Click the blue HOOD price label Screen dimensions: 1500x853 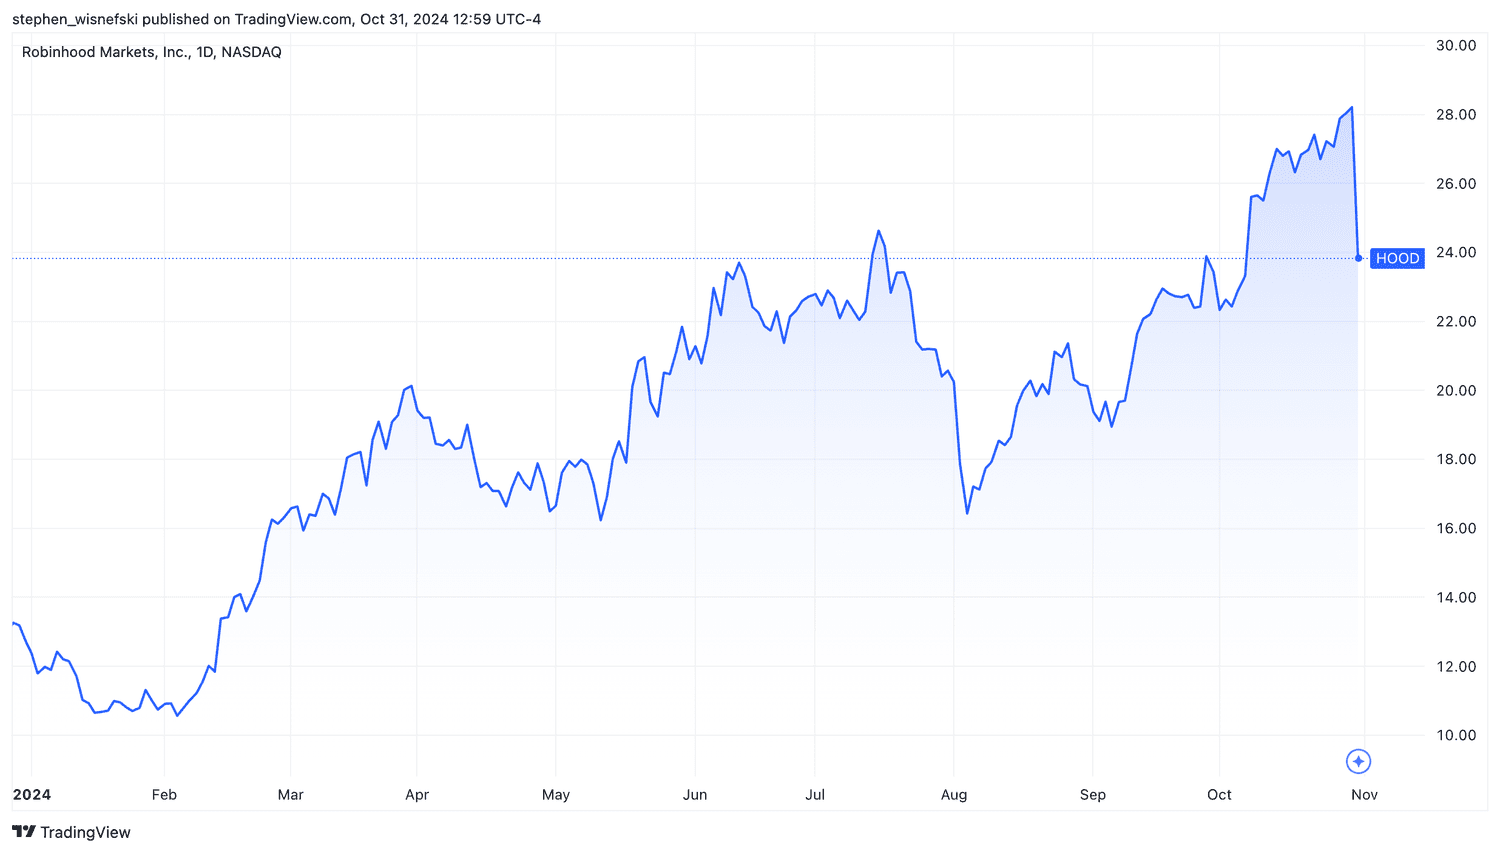pyautogui.click(x=1397, y=258)
